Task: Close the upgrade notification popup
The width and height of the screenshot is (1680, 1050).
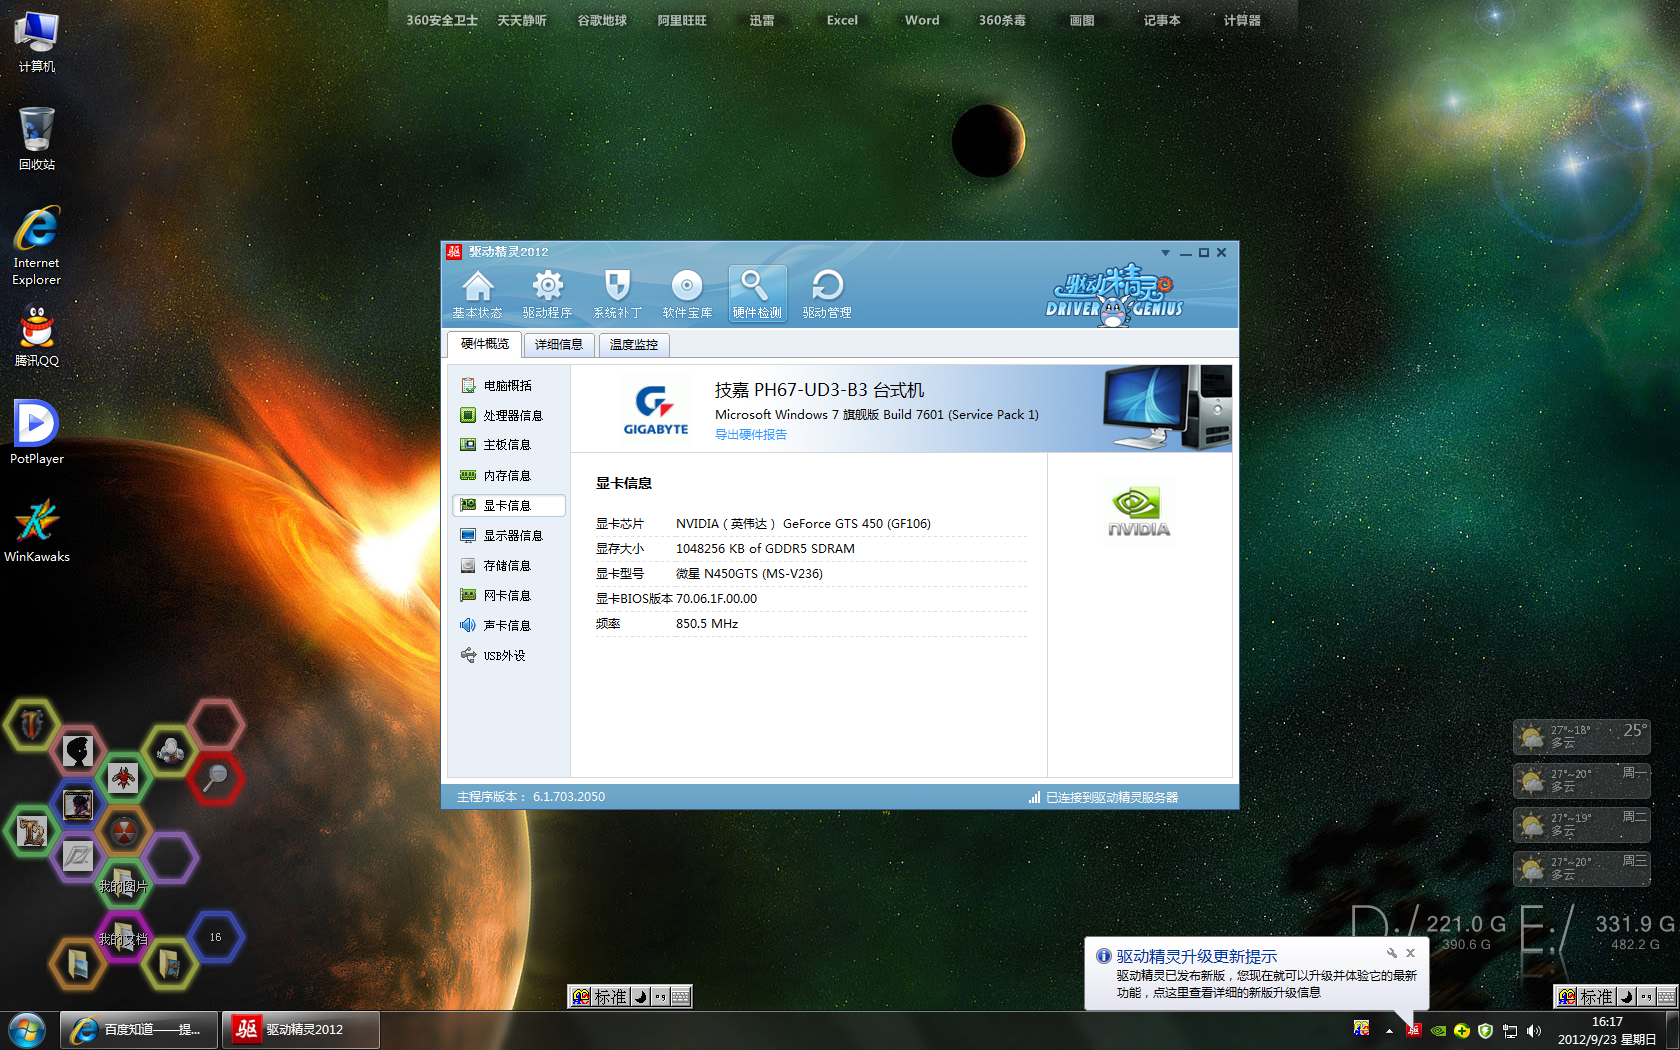Action: 1410,953
